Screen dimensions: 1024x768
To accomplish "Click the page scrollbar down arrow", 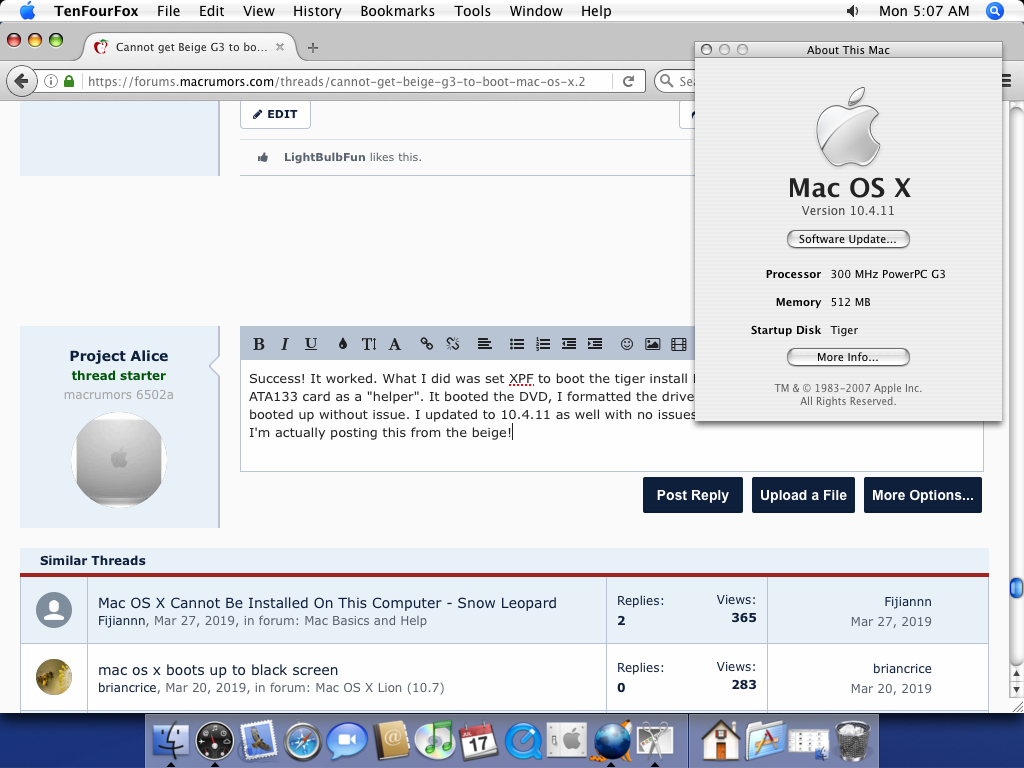I will tap(1016, 689).
